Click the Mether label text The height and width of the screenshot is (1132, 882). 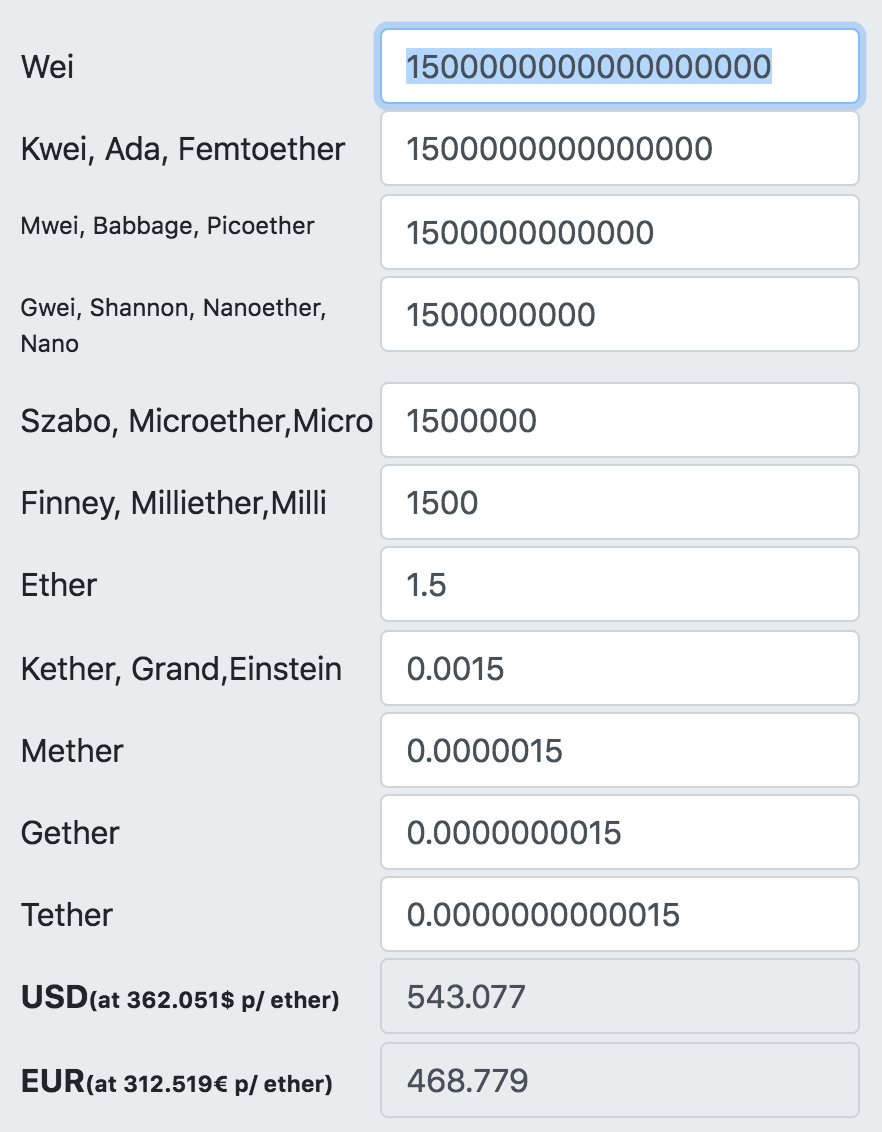(x=72, y=751)
